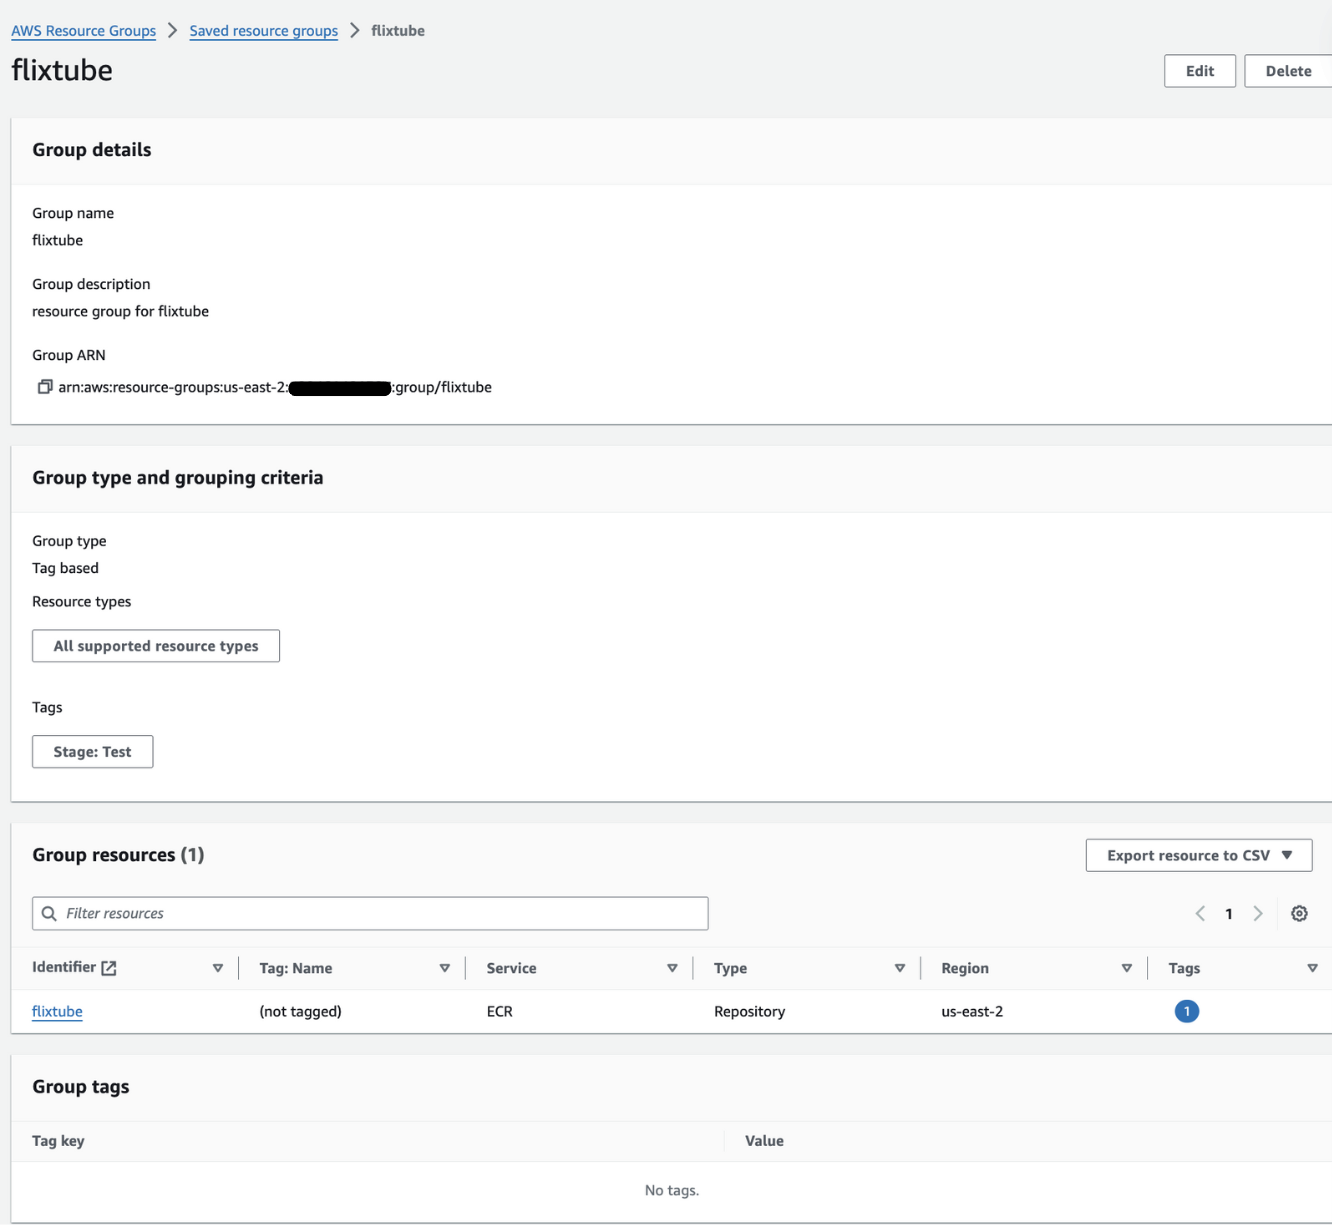Image resolution: width=1332 pixels, height=1226 pixels.
Task: Sort by Tags column arrow
Action: (x=1312, y=968)
